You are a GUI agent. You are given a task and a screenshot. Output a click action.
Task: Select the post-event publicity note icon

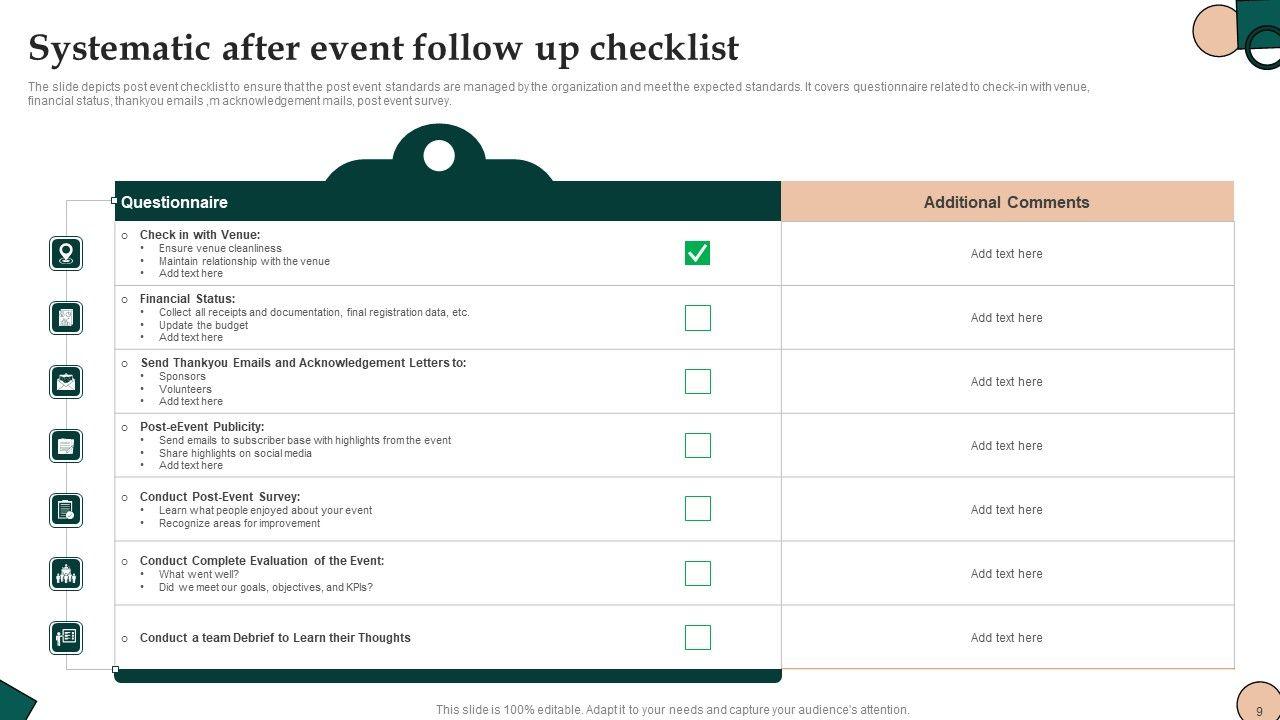click(66, 446)
